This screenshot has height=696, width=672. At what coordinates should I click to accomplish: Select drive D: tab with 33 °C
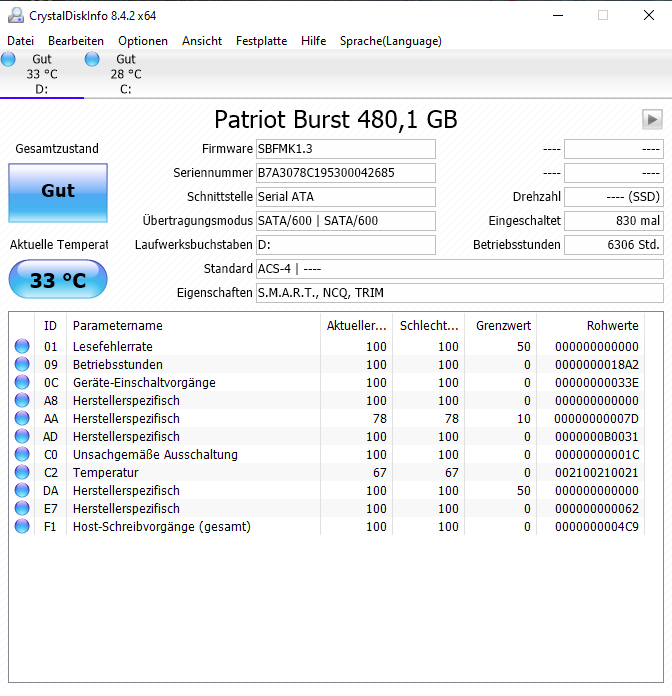point(42,74)
